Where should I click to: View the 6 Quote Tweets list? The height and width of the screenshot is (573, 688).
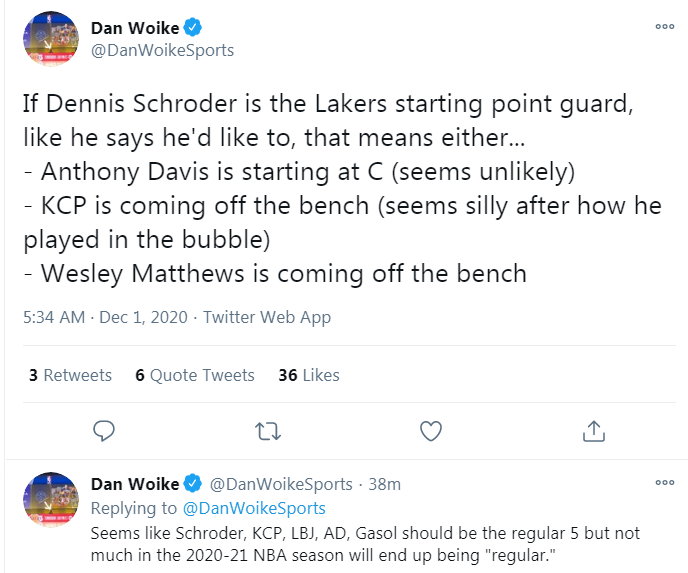(x=195, y=375)
